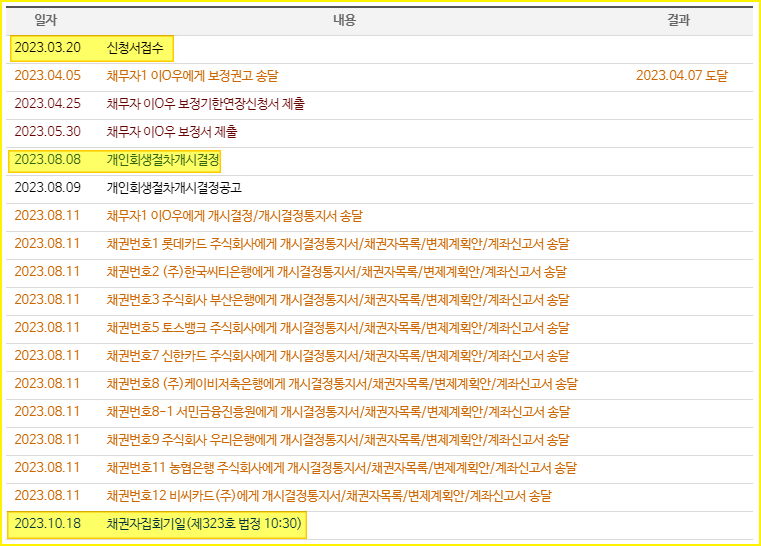Click the date 2023.08.08

48,160
